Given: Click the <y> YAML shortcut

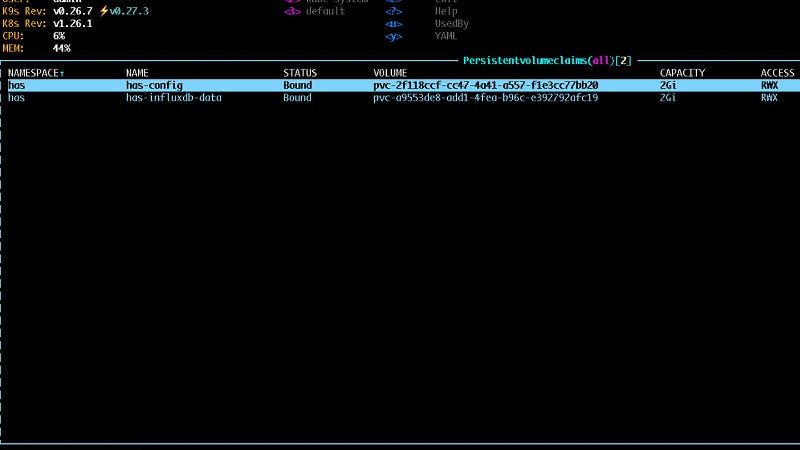Looking at the screenshot, I should click(x=421, y=36).
